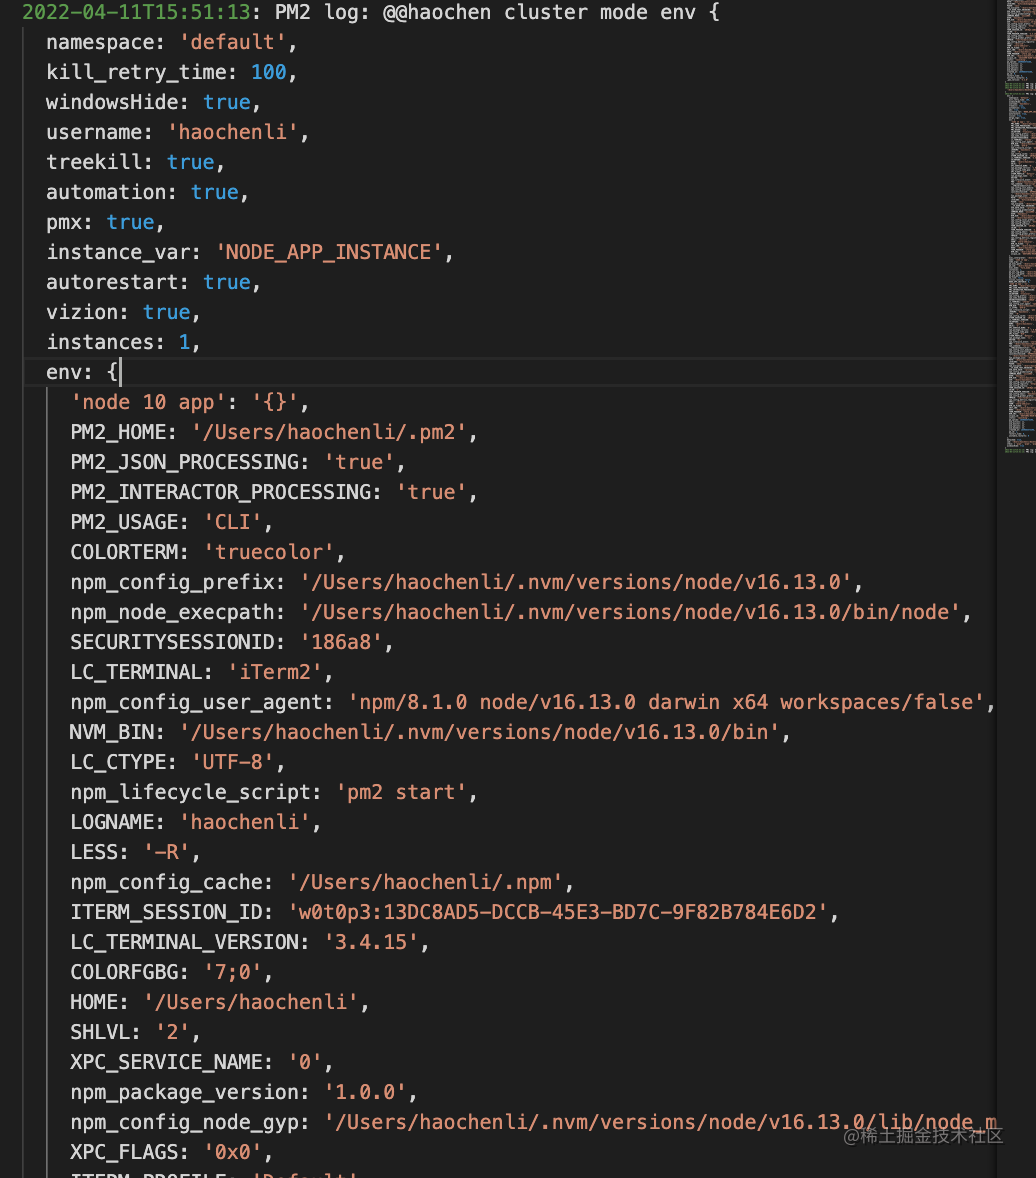The width and height of the screenshot is (1036, 1178).
Task: Click the autorestart: true line
Action: pyautogui.click(x=153, y=282)
